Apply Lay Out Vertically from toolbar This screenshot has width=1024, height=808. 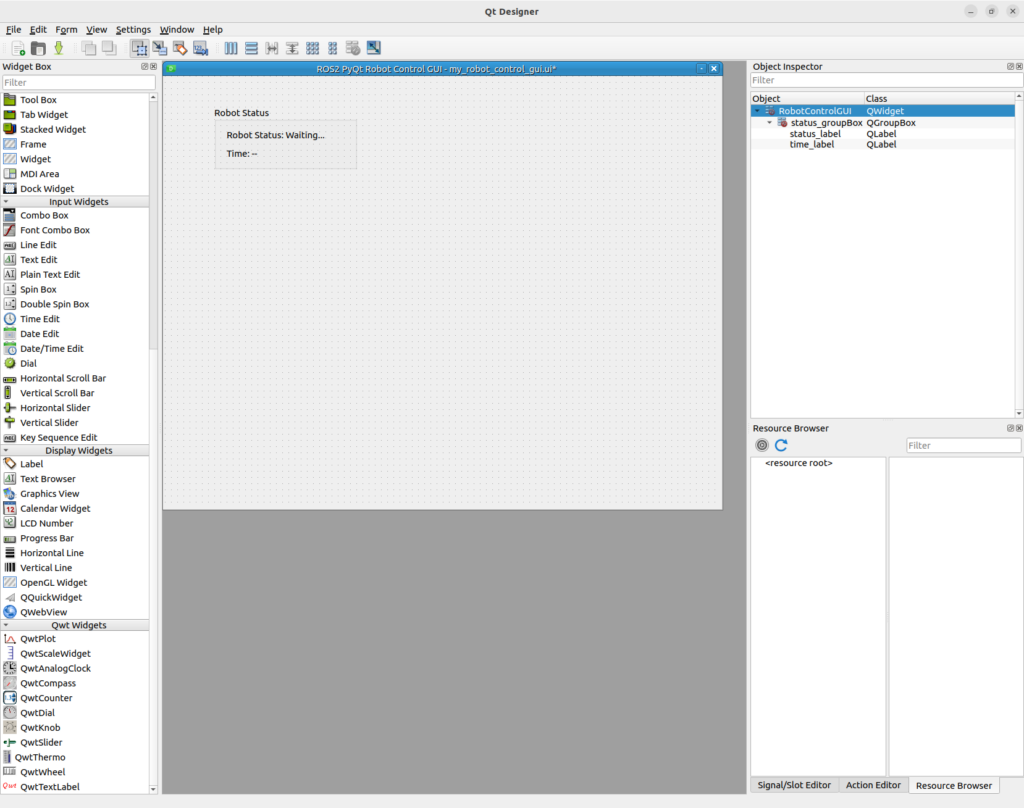pyautogui.click(x=251, y=48)
